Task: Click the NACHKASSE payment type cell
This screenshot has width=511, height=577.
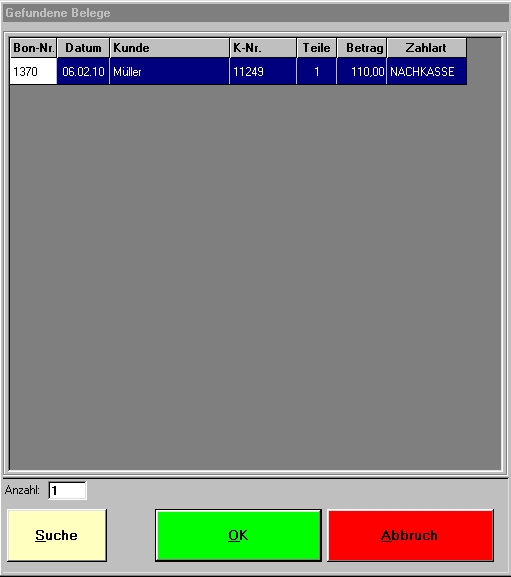Action: click(x=427, y=71)
